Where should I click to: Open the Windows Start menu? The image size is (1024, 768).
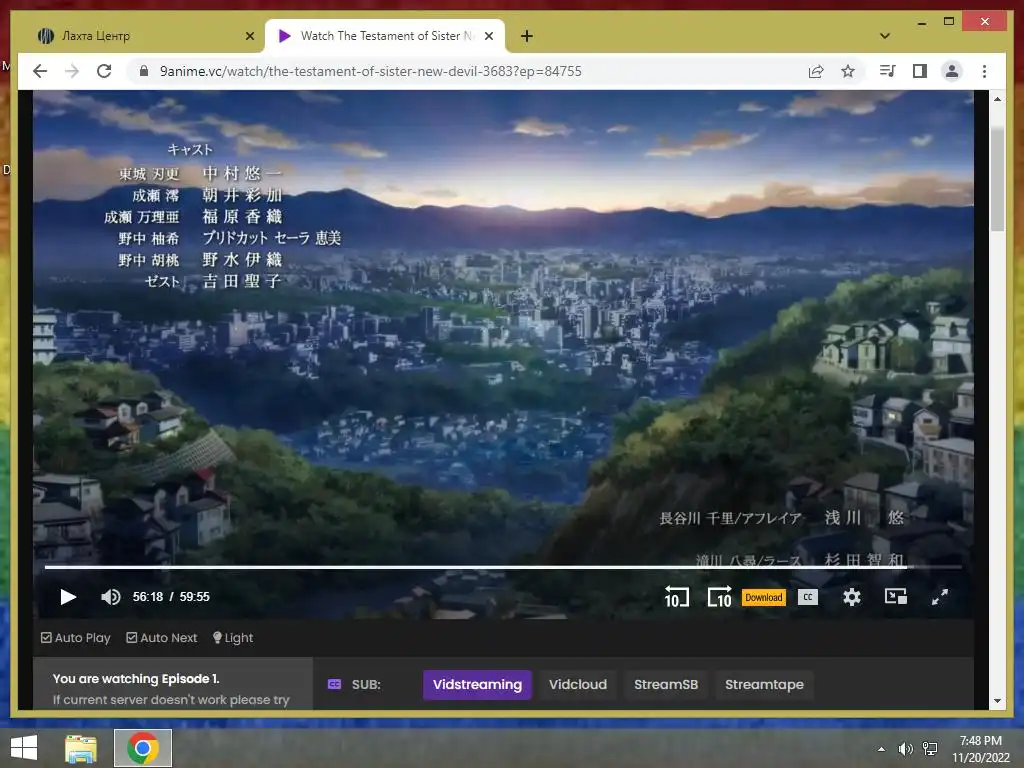[x=24, y=748]
